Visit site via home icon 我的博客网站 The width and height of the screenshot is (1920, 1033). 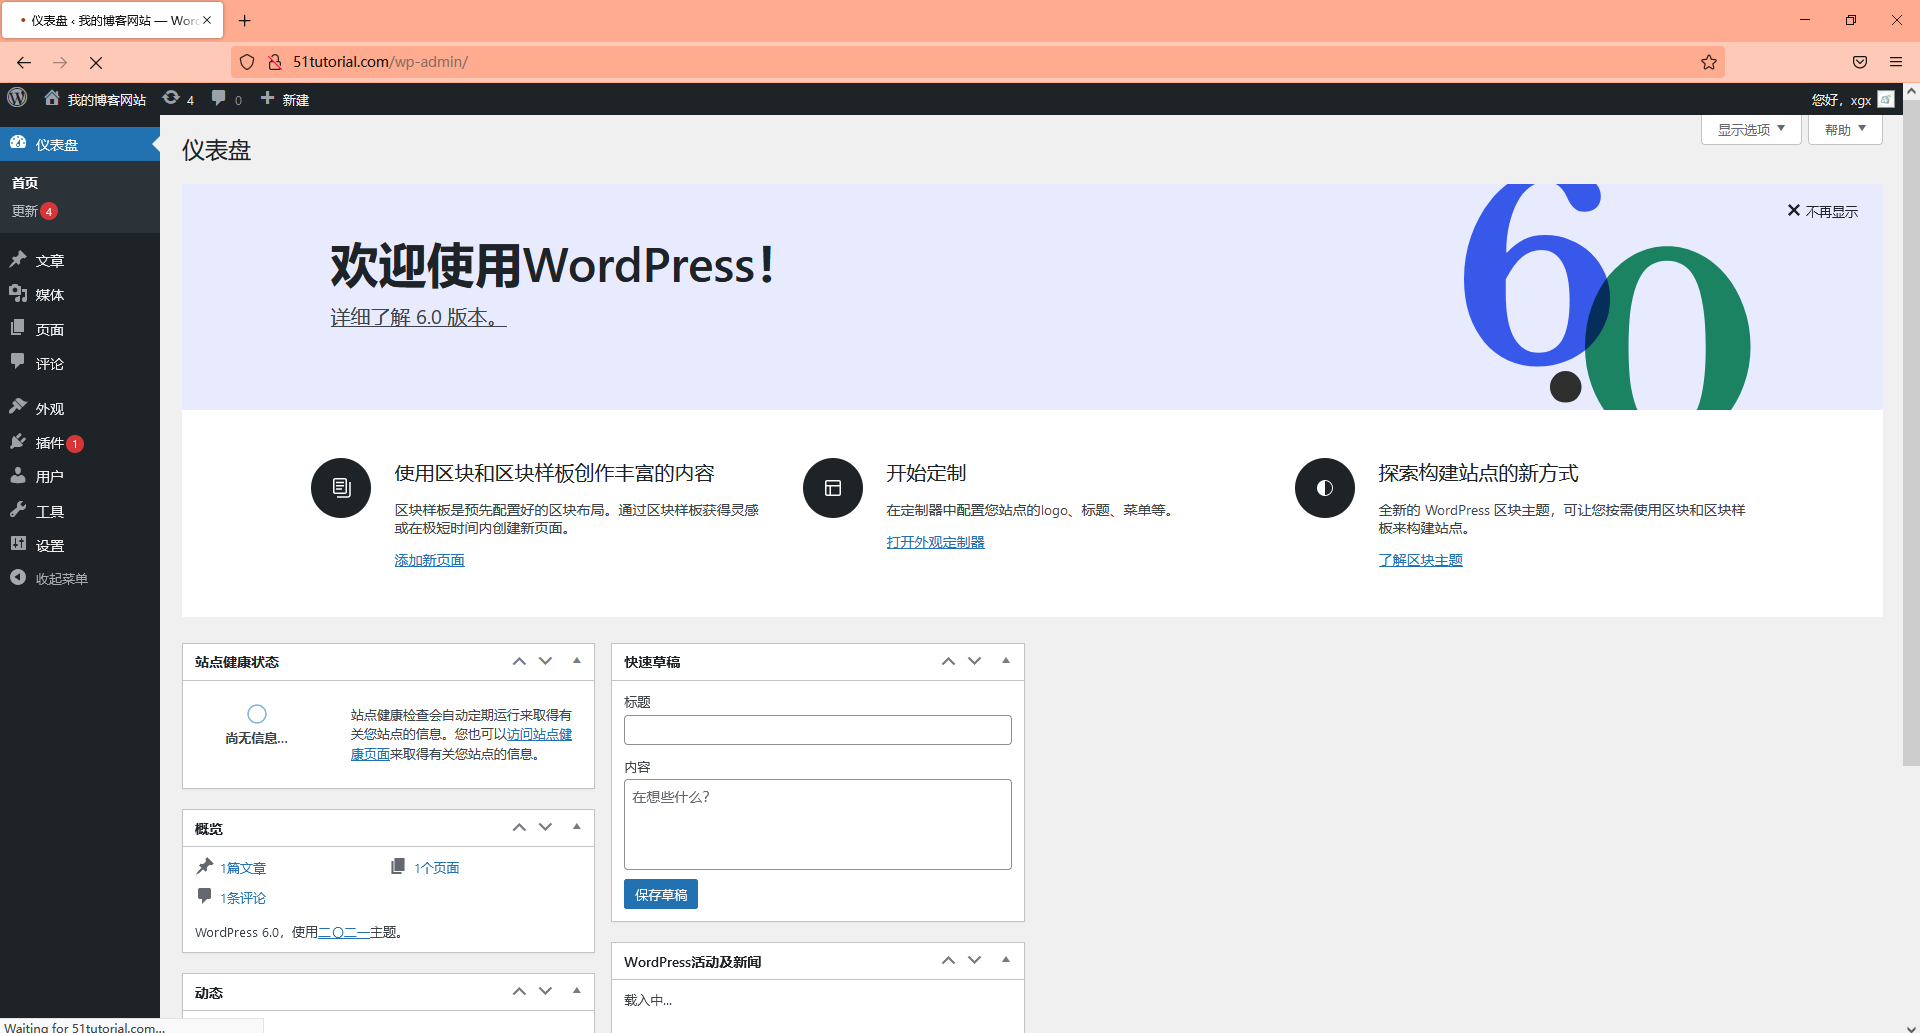pyautogui.click(x=95, y=99)
